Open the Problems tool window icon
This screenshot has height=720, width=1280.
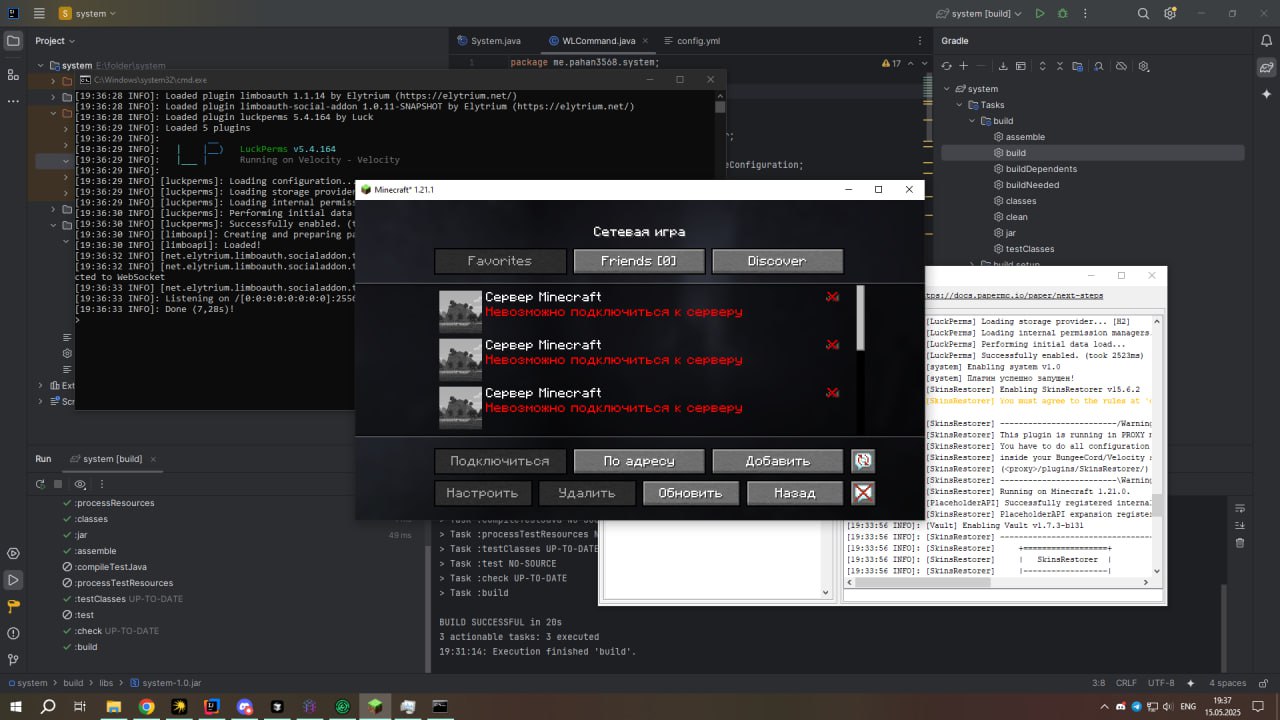pyautogui.click(x=13, y=633)
